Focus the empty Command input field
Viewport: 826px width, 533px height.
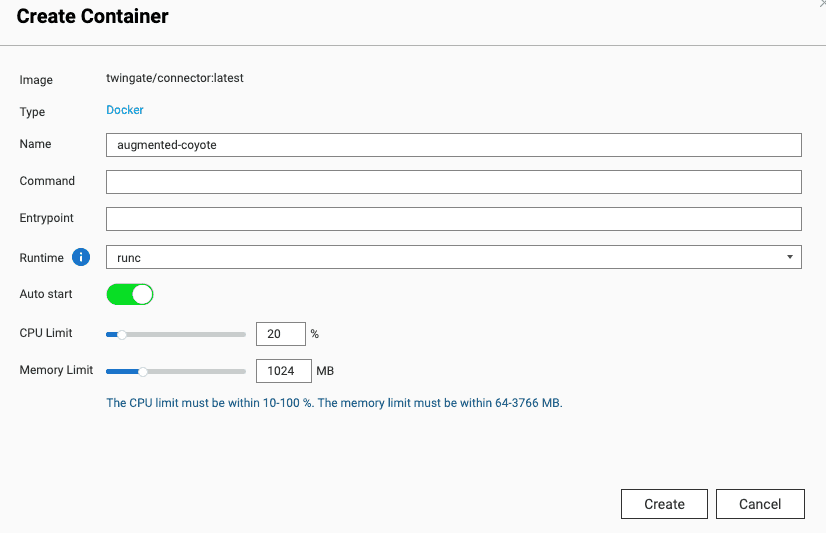tap(453, 182)
